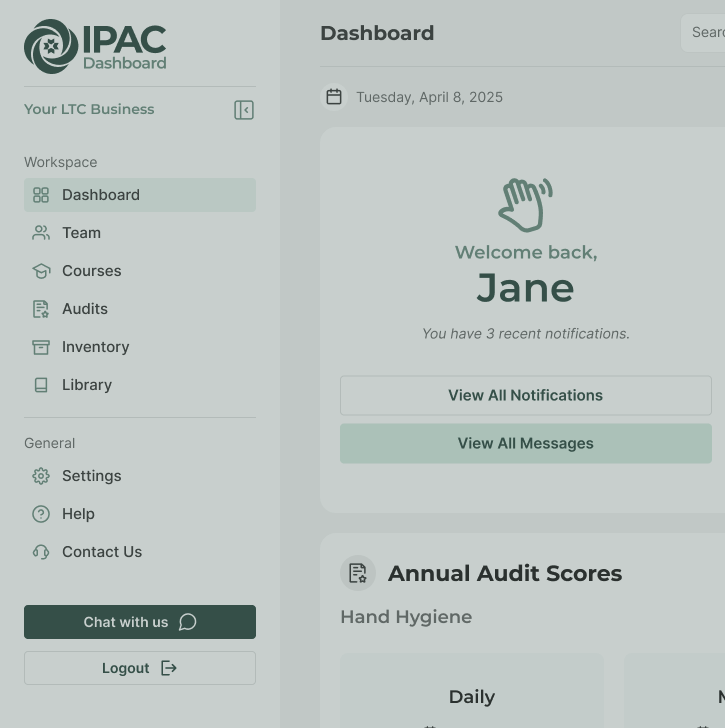Screen dimensions: 725x728
Task: Click the Contact Us headset icon
Action: coord(41,552)
